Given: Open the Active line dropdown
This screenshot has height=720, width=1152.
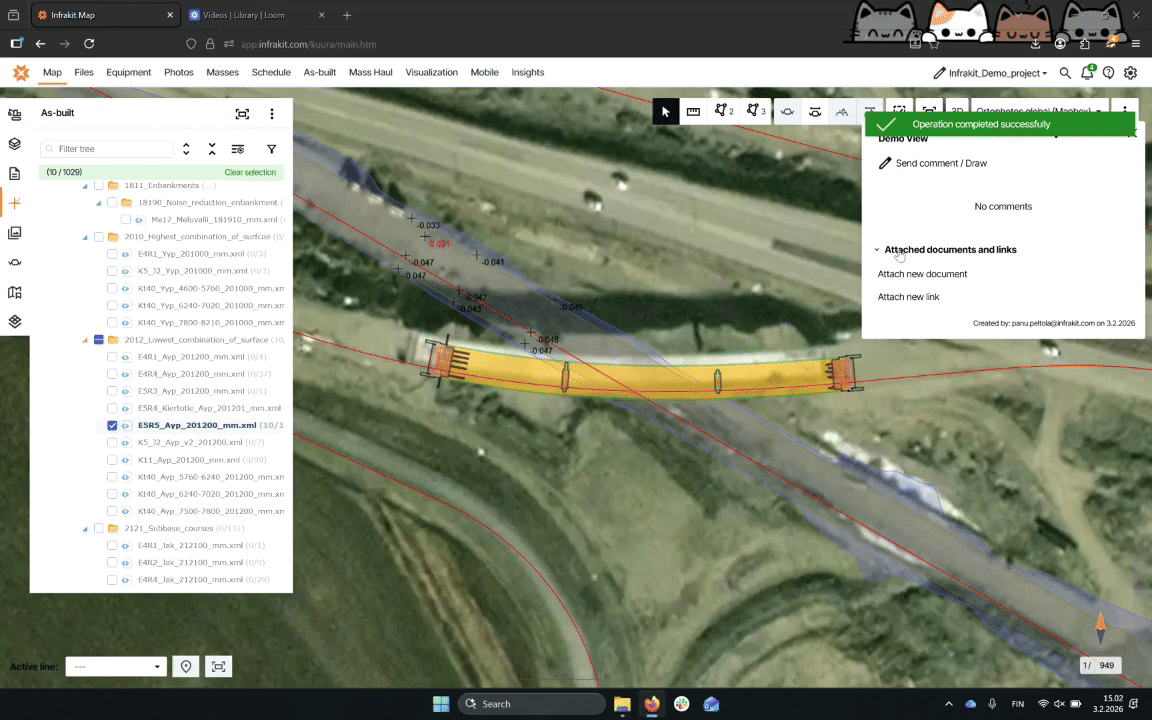Looking at the screenshot, I should click(115, 667).
